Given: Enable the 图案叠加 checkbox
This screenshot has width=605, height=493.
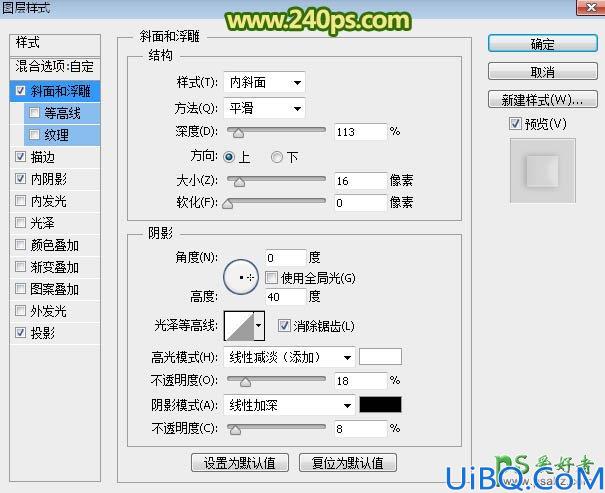Looking at the screenshot, I should coord(20,289).
